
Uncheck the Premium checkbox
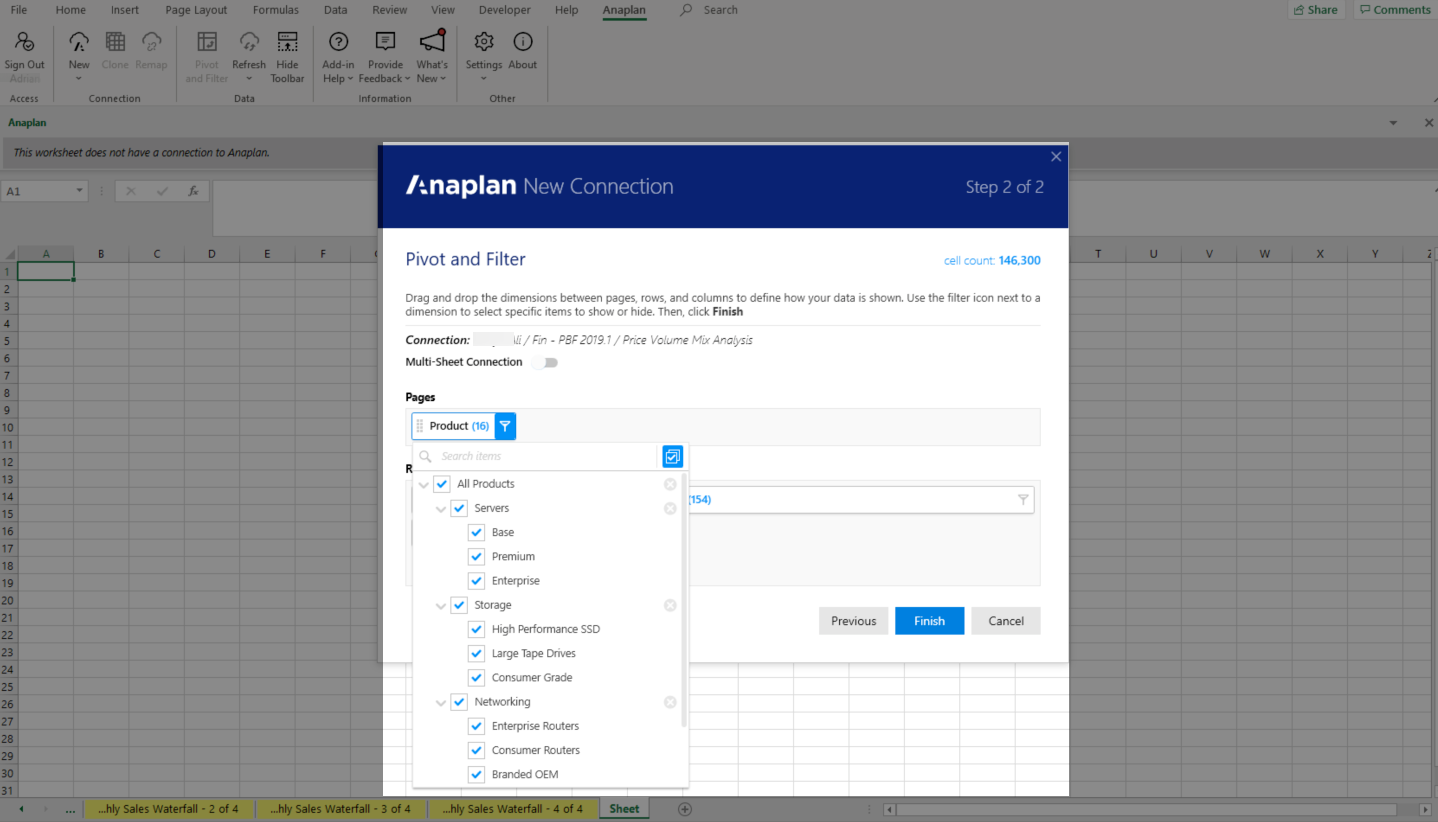pos(477,556)
